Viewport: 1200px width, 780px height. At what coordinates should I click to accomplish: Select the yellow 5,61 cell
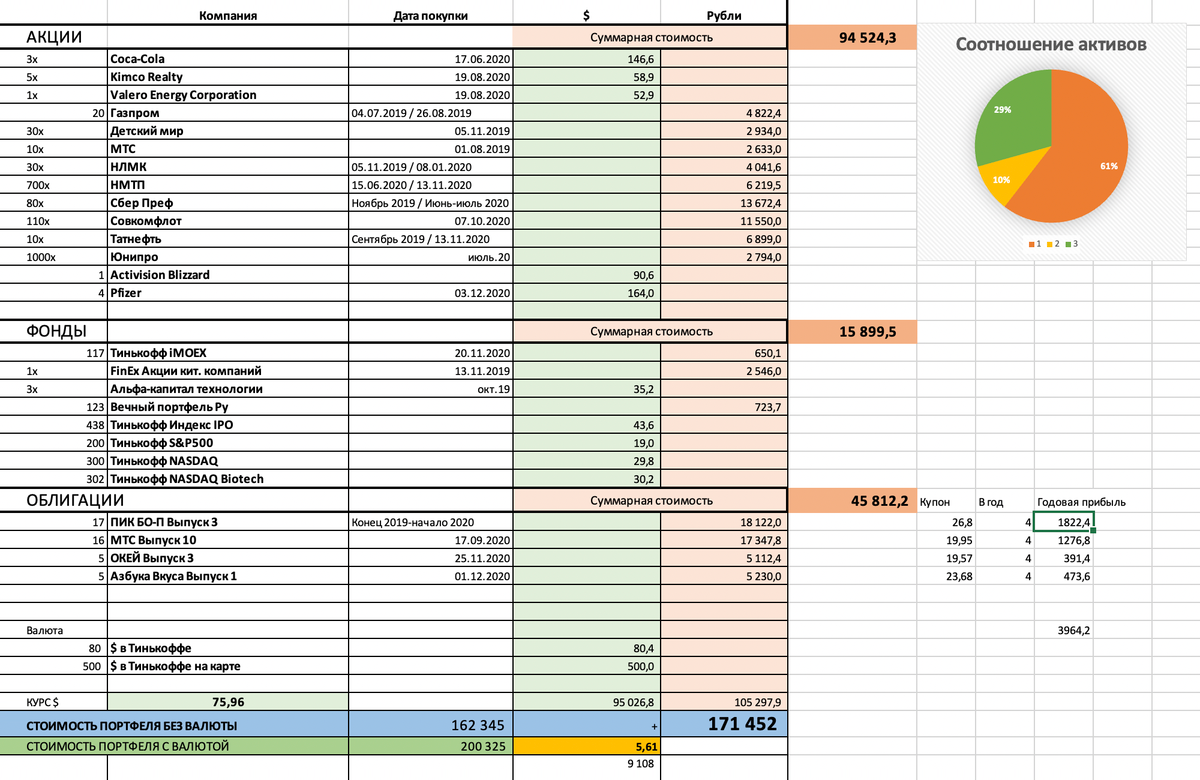[x=587, y=746]
